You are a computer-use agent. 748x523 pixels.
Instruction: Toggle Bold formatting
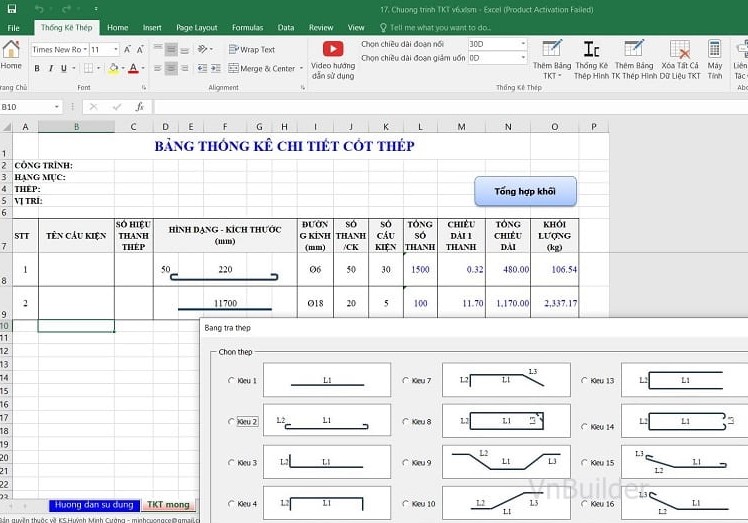tap(37, 68)
